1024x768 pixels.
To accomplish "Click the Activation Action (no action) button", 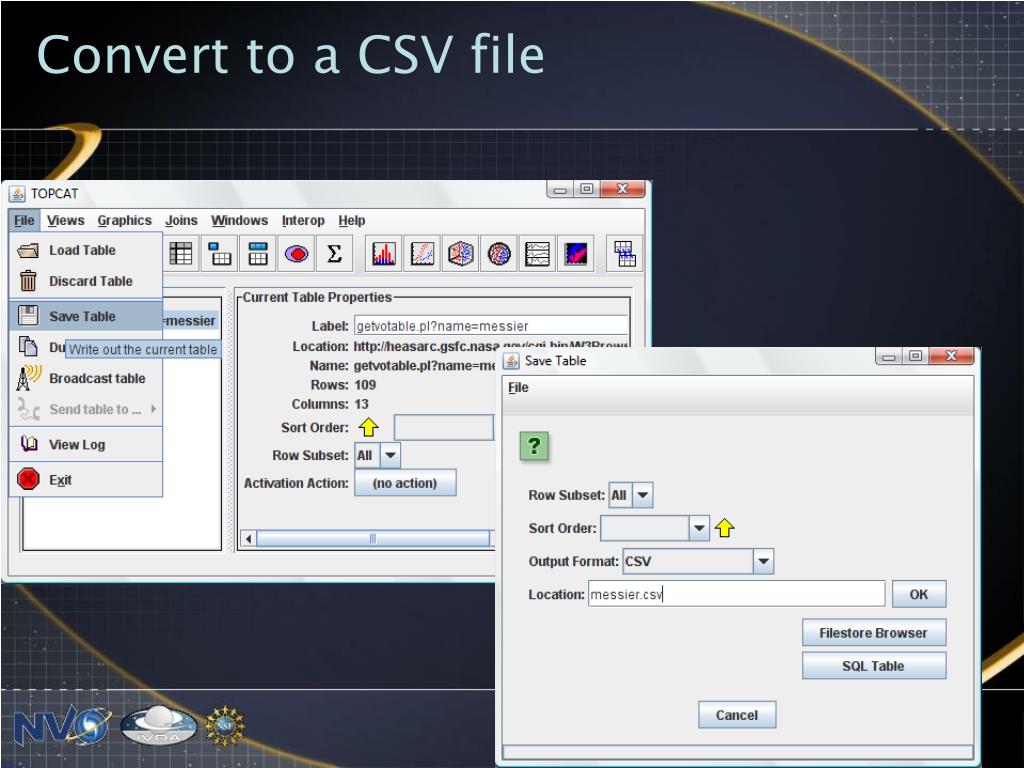I will point(405,483).
